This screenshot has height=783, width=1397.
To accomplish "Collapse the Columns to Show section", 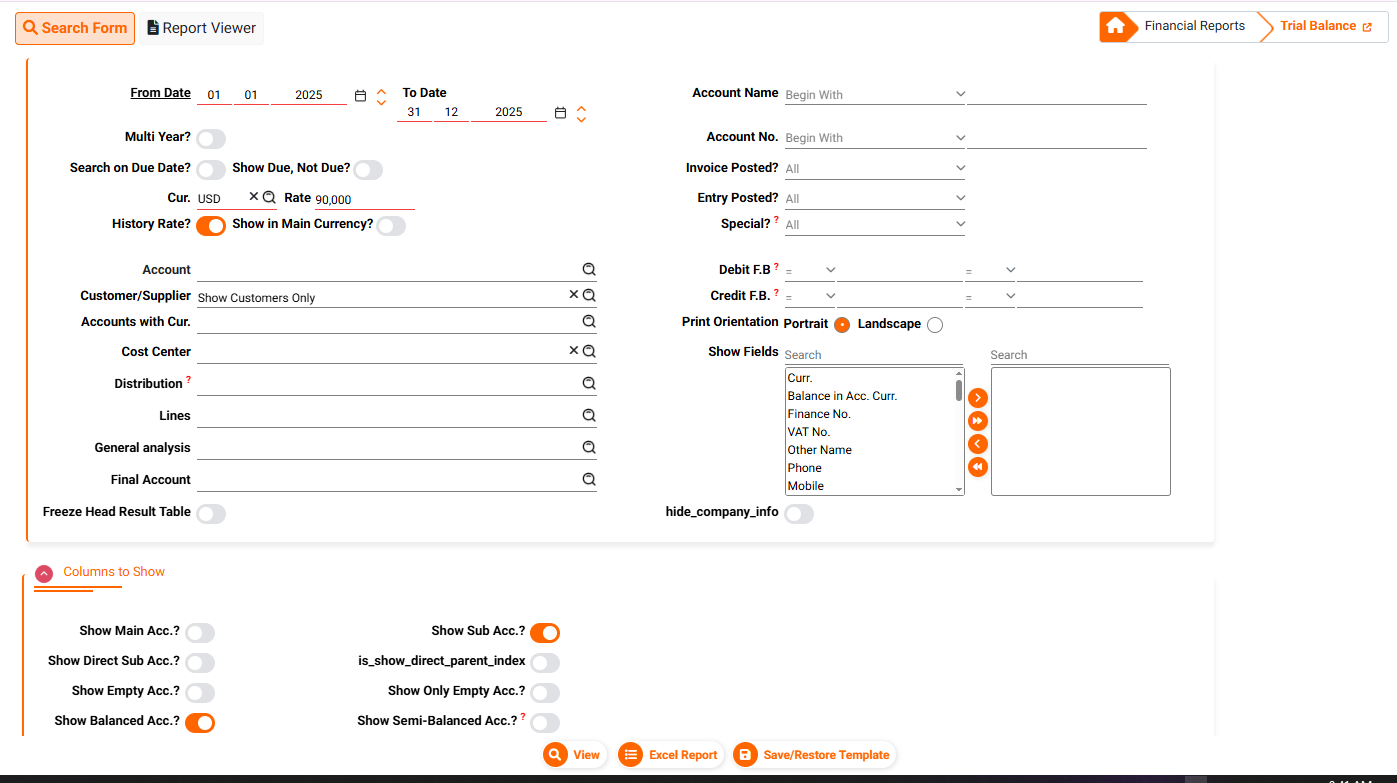I will tap(44, 573).
